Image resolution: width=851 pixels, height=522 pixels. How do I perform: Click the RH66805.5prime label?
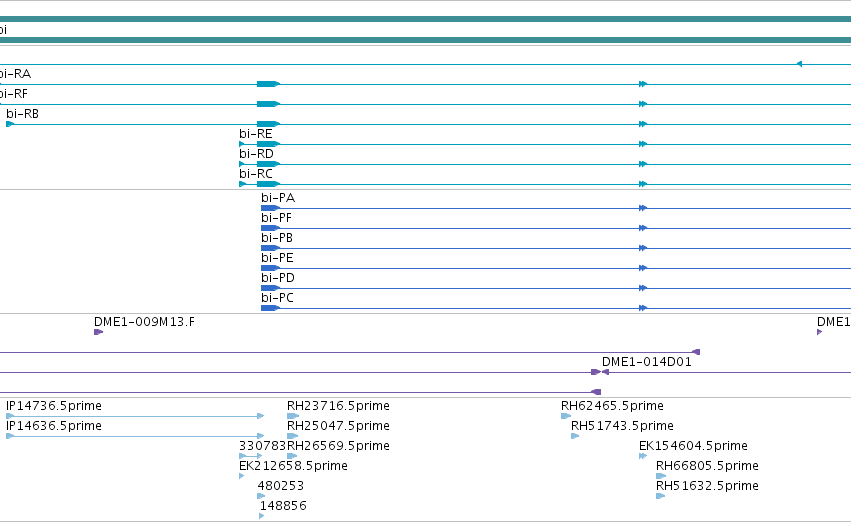(707, 466)
